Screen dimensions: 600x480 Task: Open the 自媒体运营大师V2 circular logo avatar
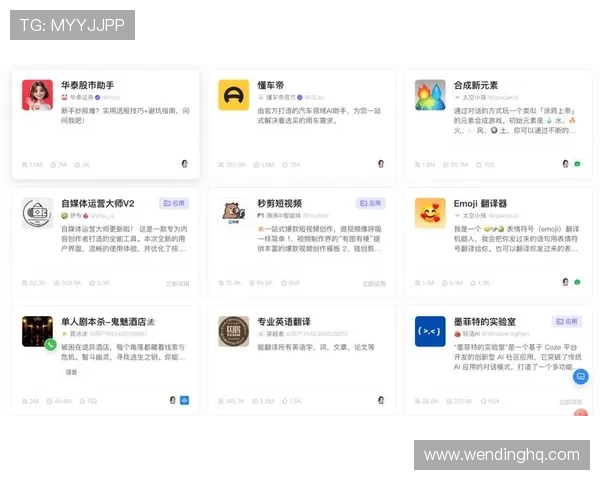pos(37,213)
